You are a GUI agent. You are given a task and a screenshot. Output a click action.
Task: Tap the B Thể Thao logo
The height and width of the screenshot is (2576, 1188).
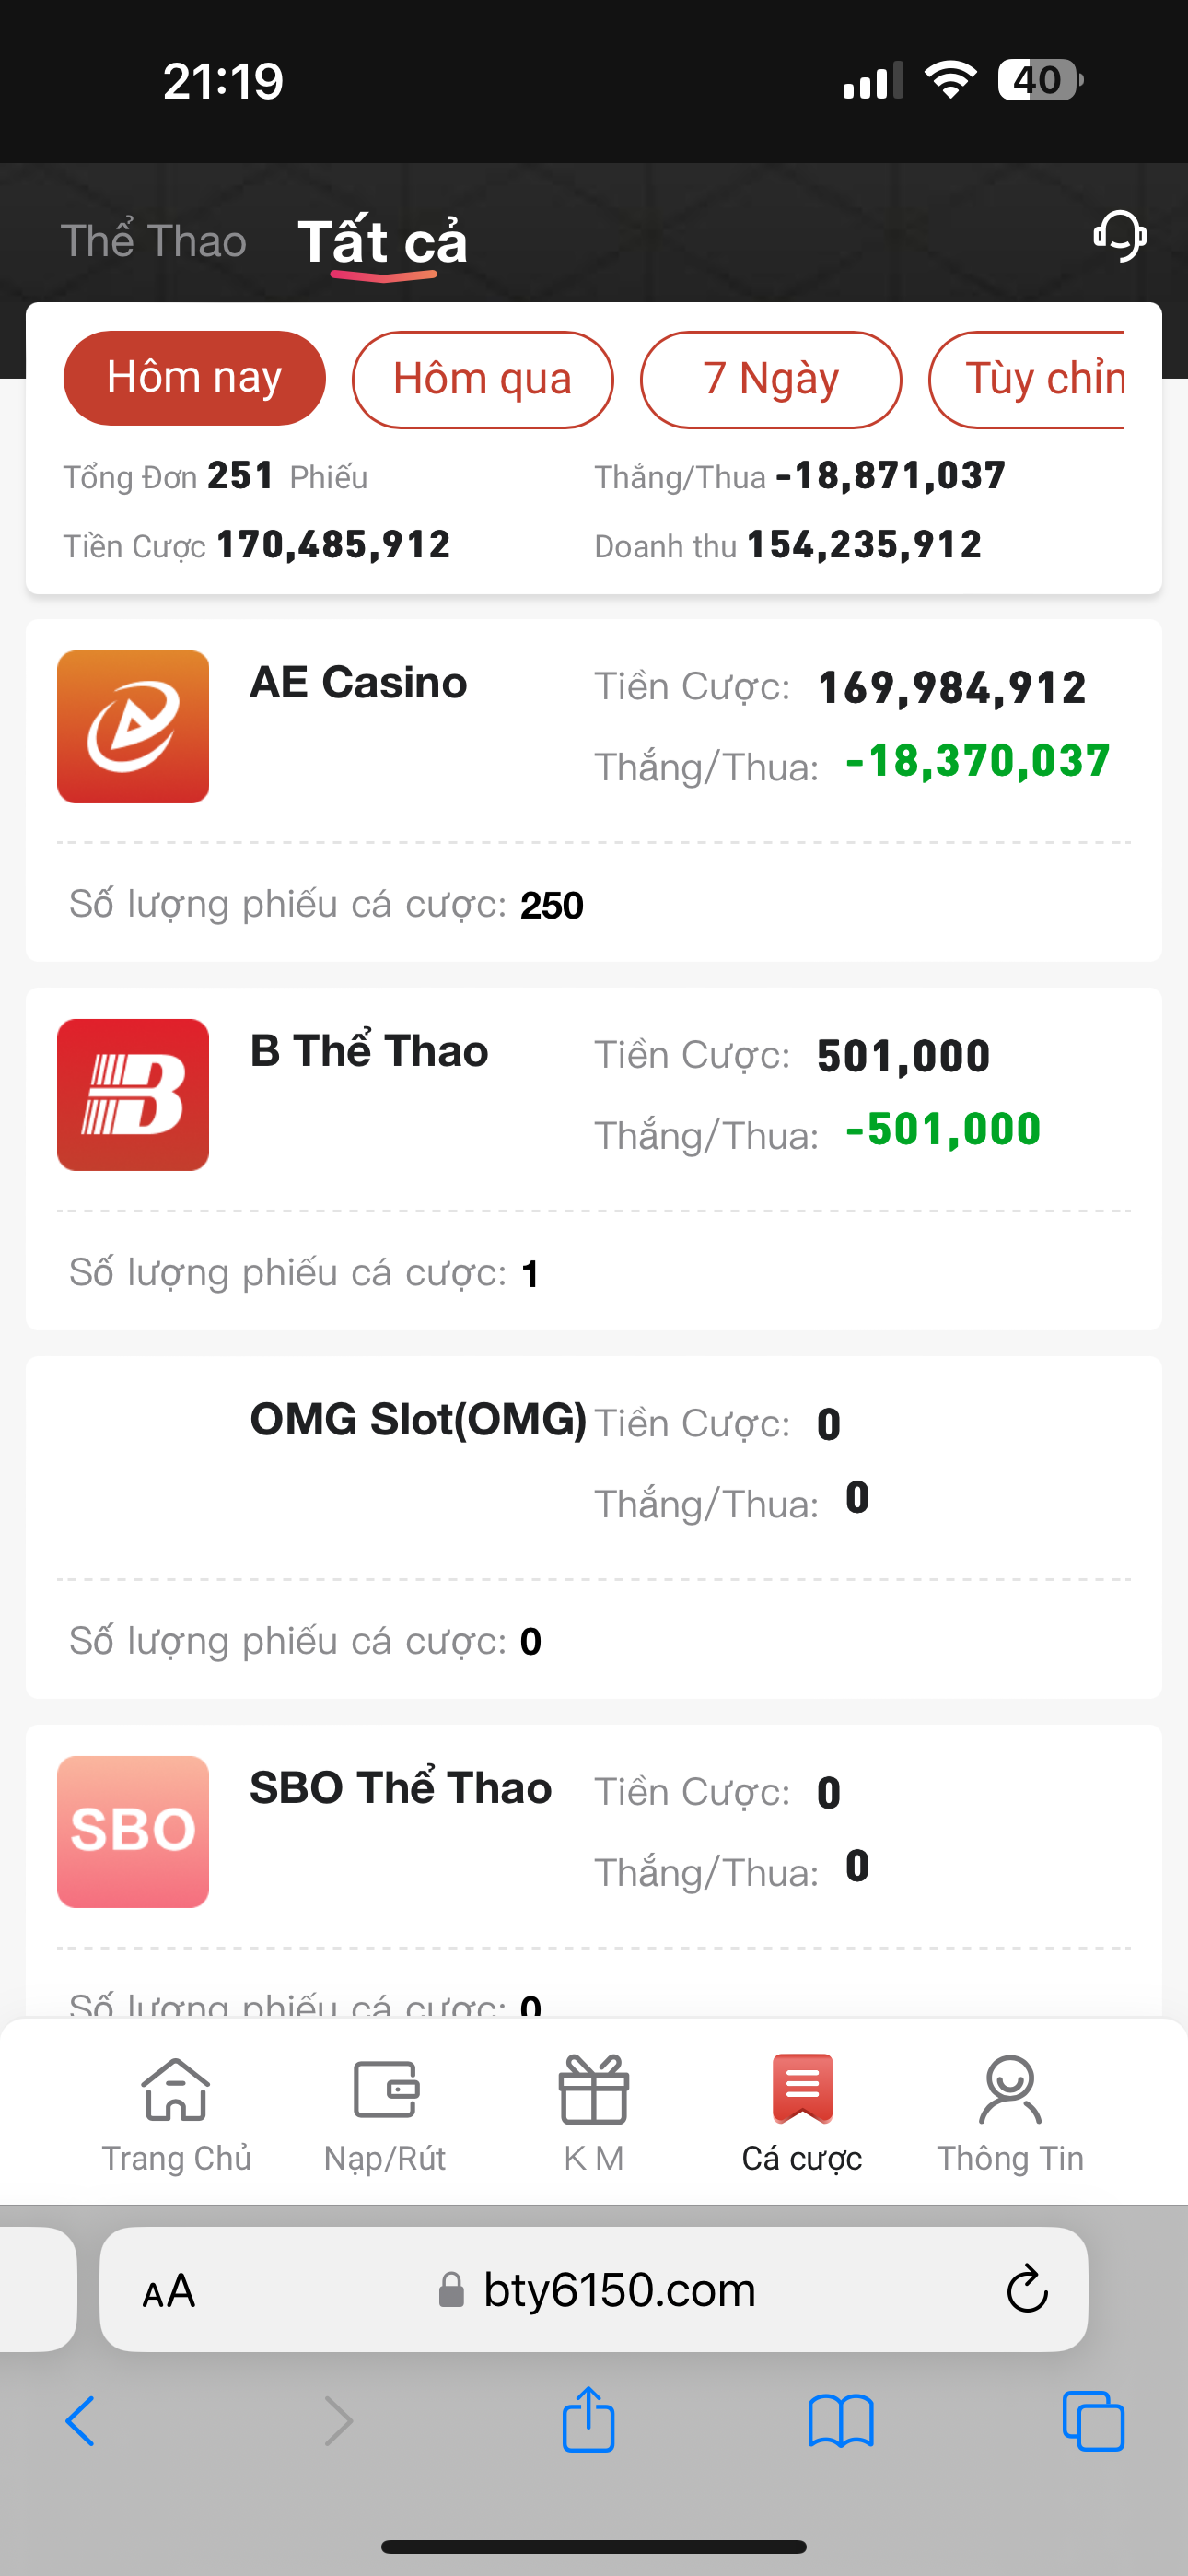pos(133,1095)
